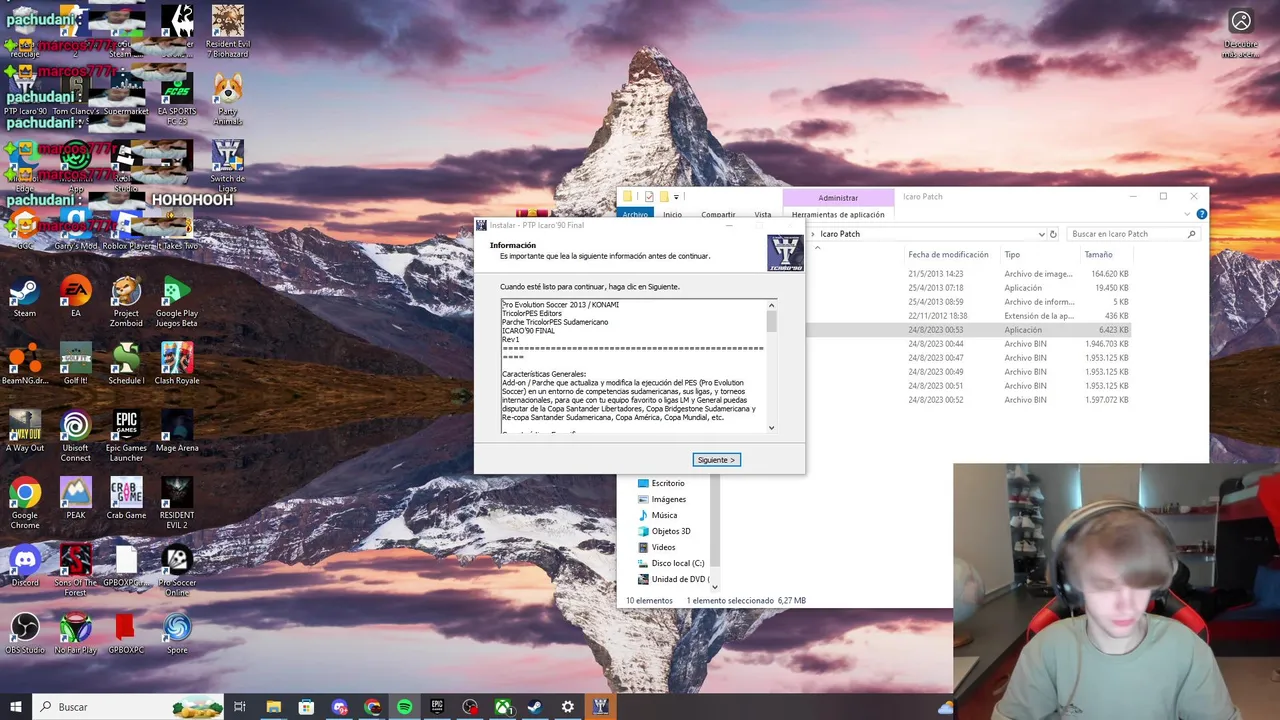Click the Descubre más acerca desktop icon
The height and width of the screenshot is (720, 1280).
point(1241,32)
